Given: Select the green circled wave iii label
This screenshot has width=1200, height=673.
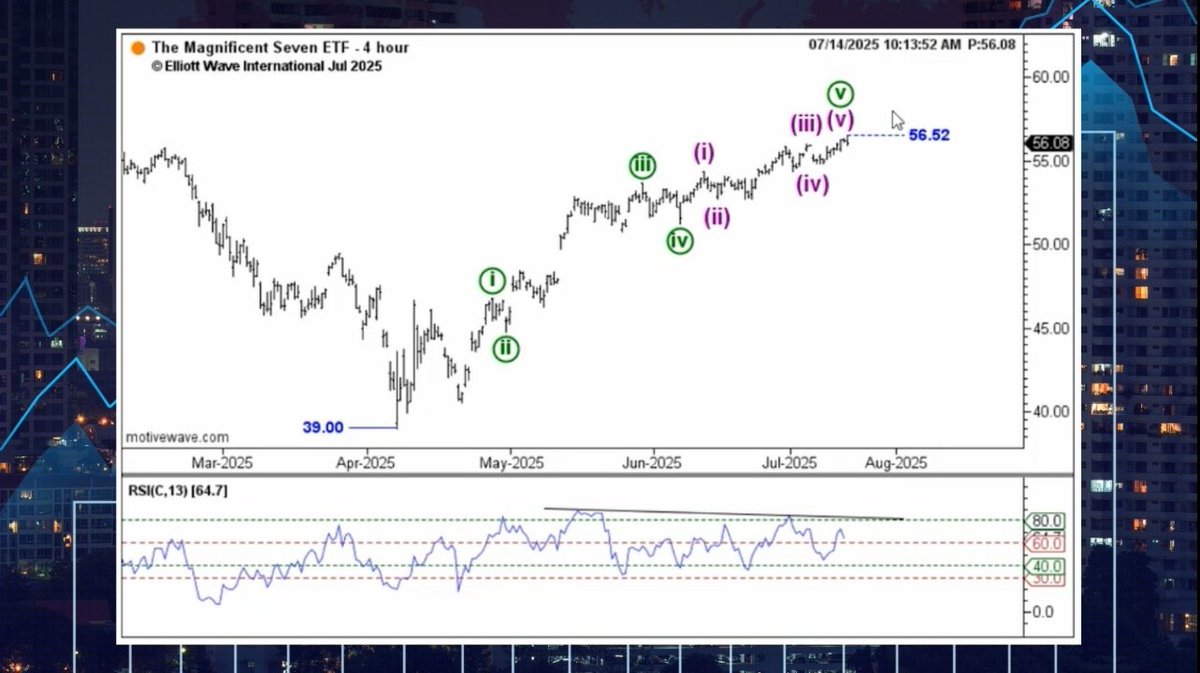Looking at the screenshot, I should [x=642, y=167].
